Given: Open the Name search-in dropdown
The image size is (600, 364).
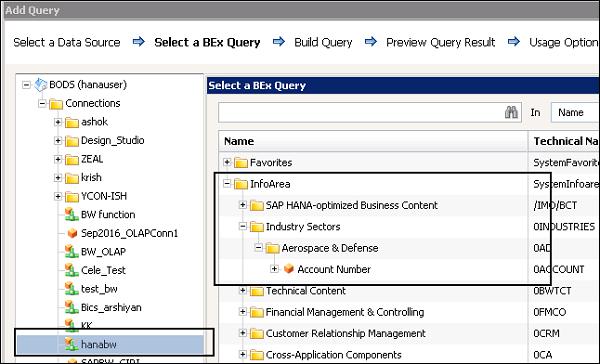Looking at the screenshot, I should click(x=575, y=113).
